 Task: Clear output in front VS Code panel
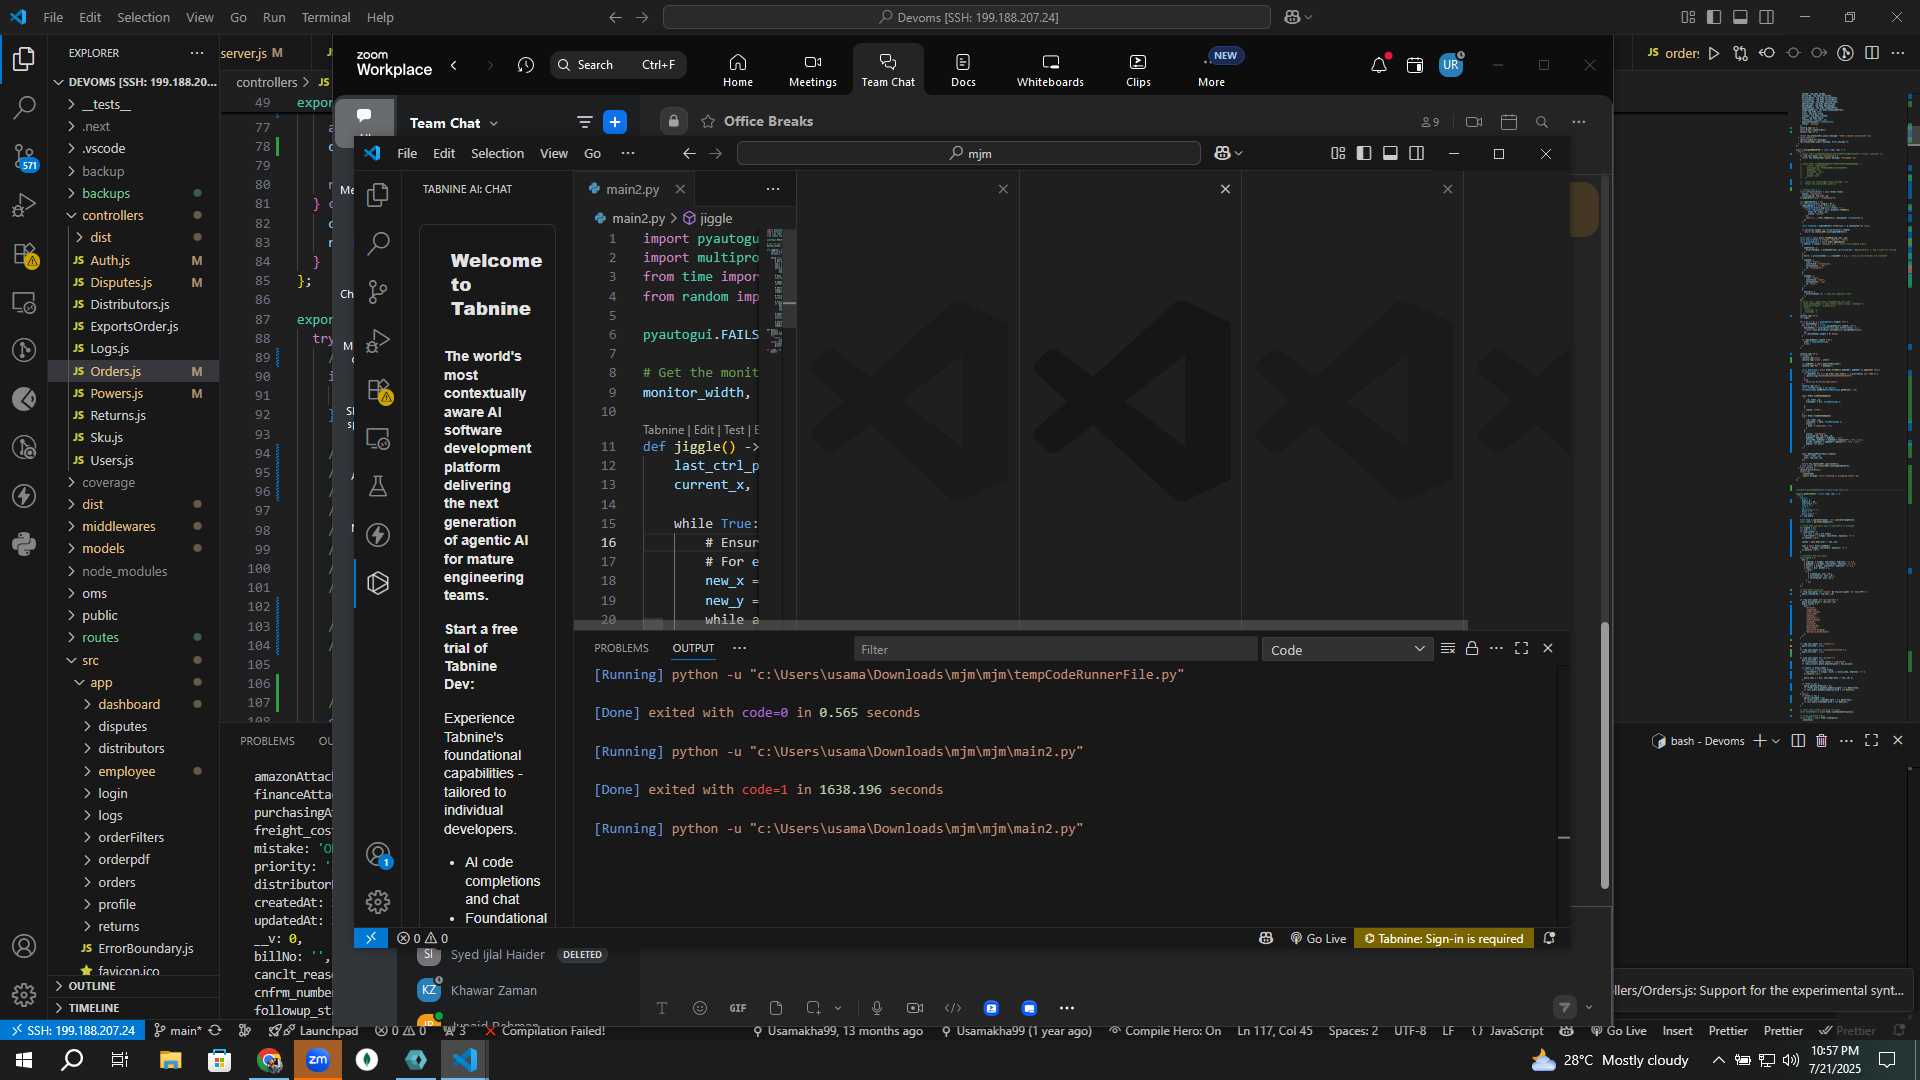click(x=1447, y=649)
